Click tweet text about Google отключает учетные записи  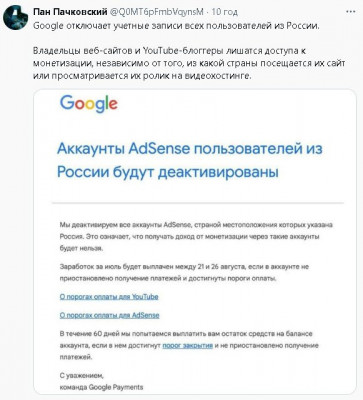(x=176, y=26)
